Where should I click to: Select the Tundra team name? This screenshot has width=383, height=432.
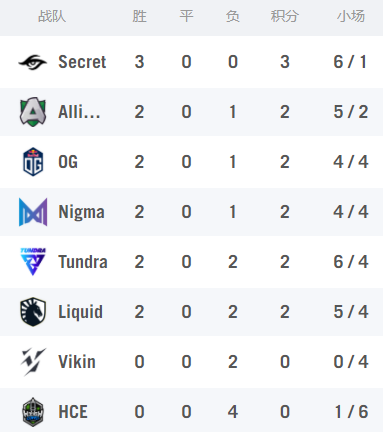83,262
